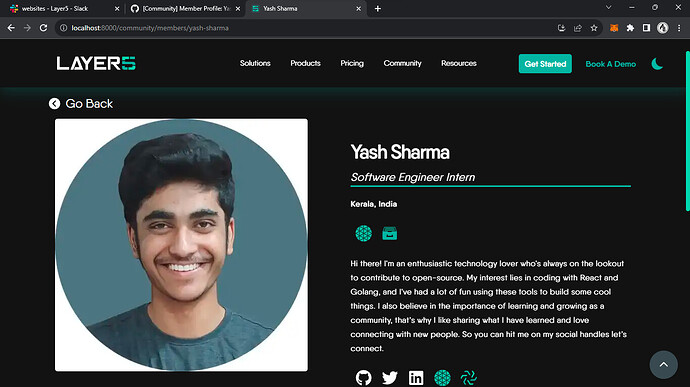Expand the tab search chevron

click(x=609, y=7)
